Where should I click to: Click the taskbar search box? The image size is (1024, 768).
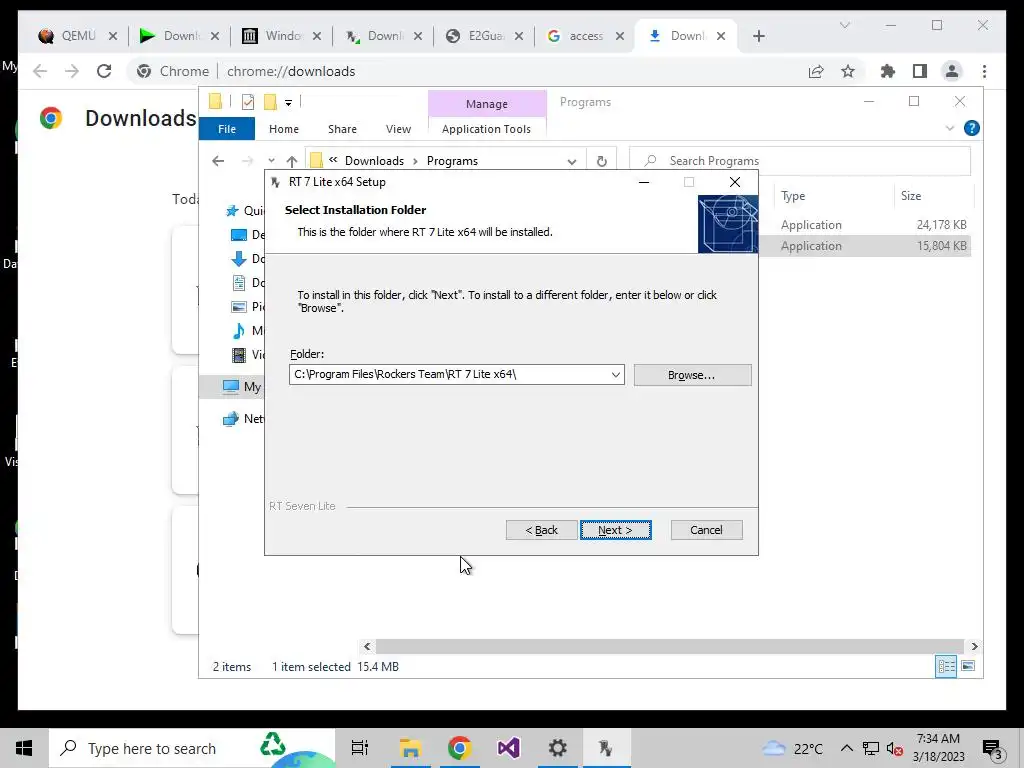[x=192, y=748]
